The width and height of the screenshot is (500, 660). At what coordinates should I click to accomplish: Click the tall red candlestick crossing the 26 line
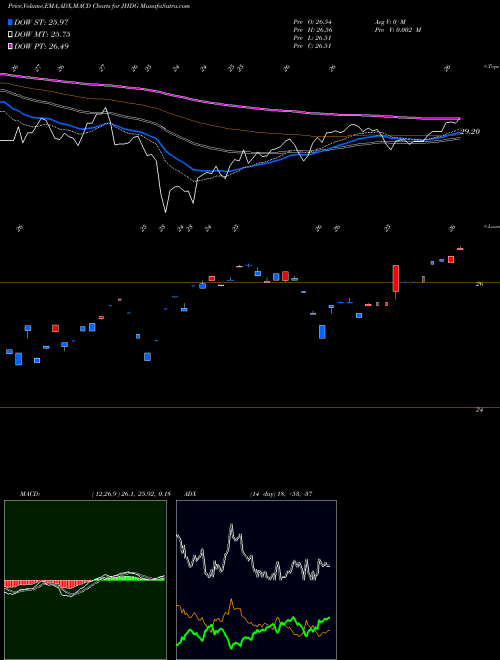(x=396, y=278)
